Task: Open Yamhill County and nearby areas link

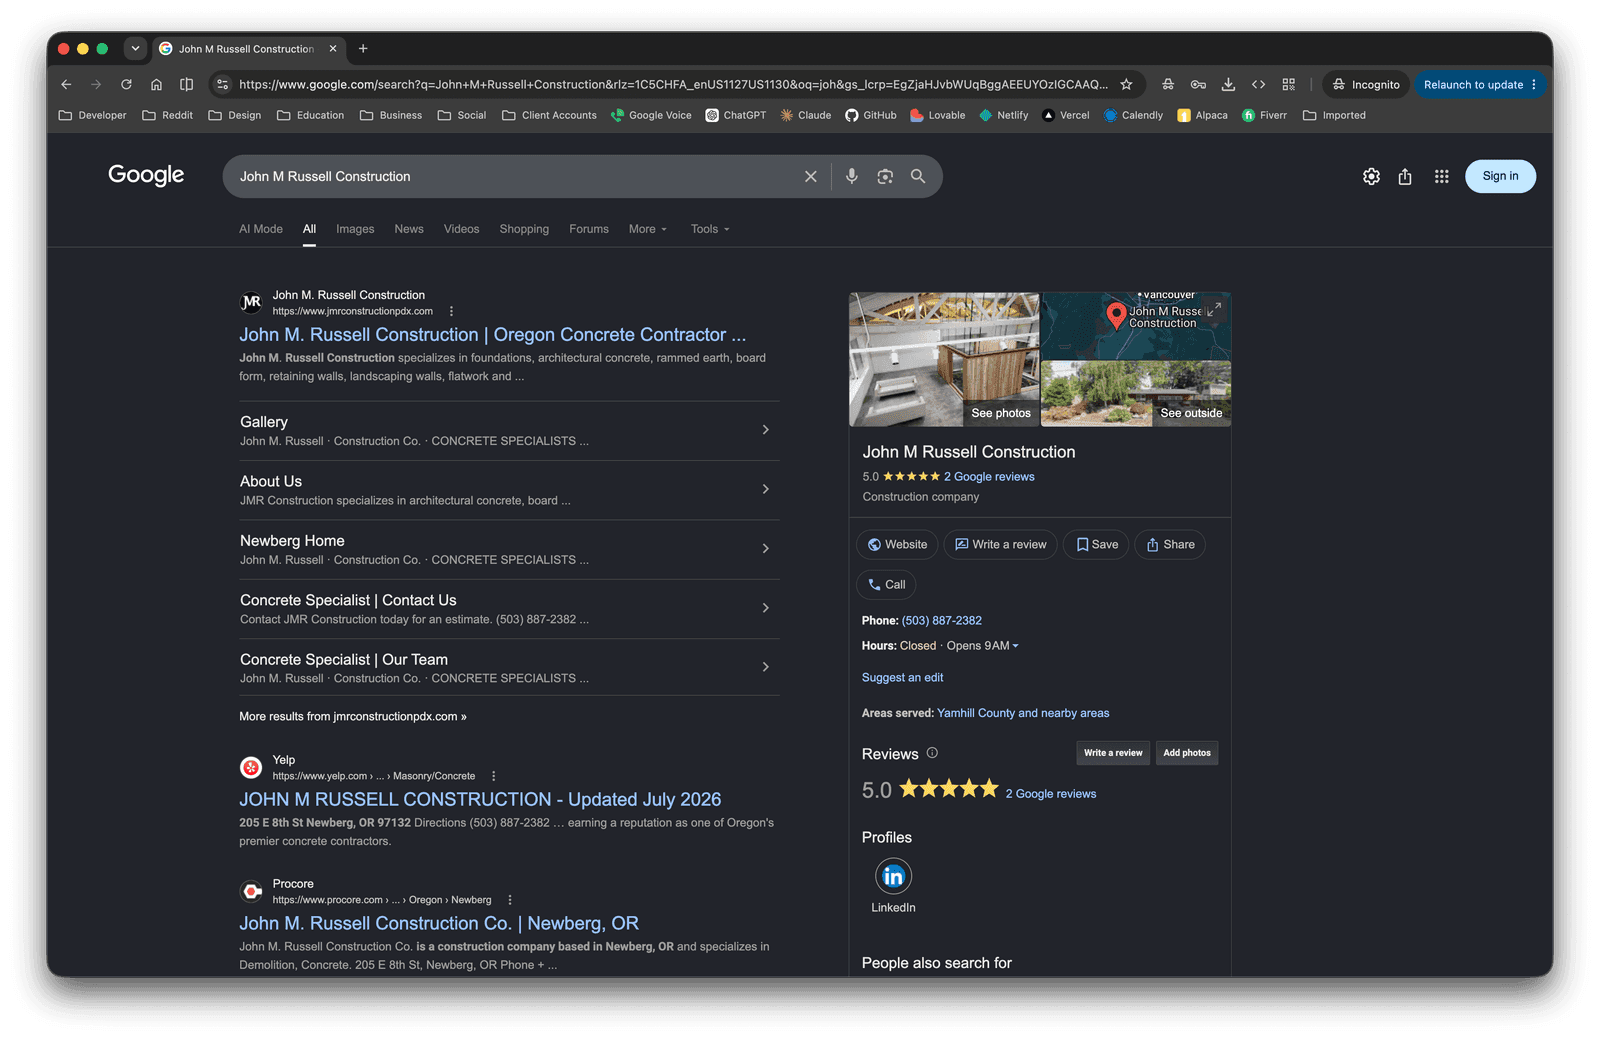Action: [x=1023, y=714]
